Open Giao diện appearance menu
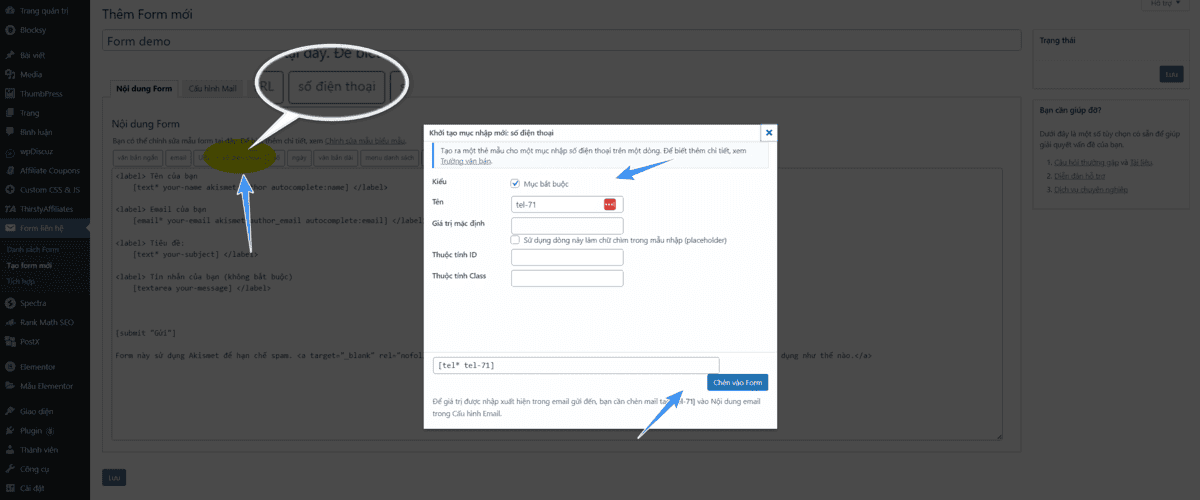The image size is (1200, 500). pos(36,411)
